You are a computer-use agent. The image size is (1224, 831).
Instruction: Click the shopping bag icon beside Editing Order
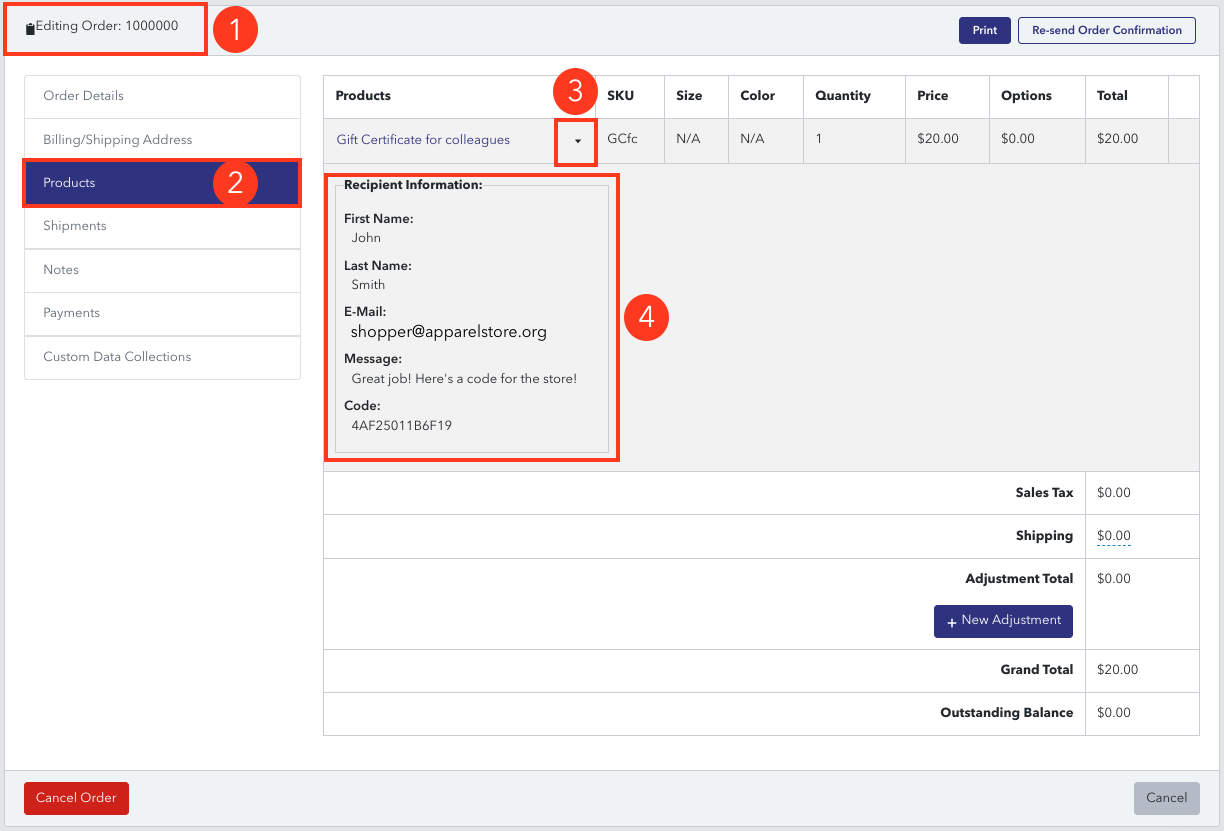point(30,29)
